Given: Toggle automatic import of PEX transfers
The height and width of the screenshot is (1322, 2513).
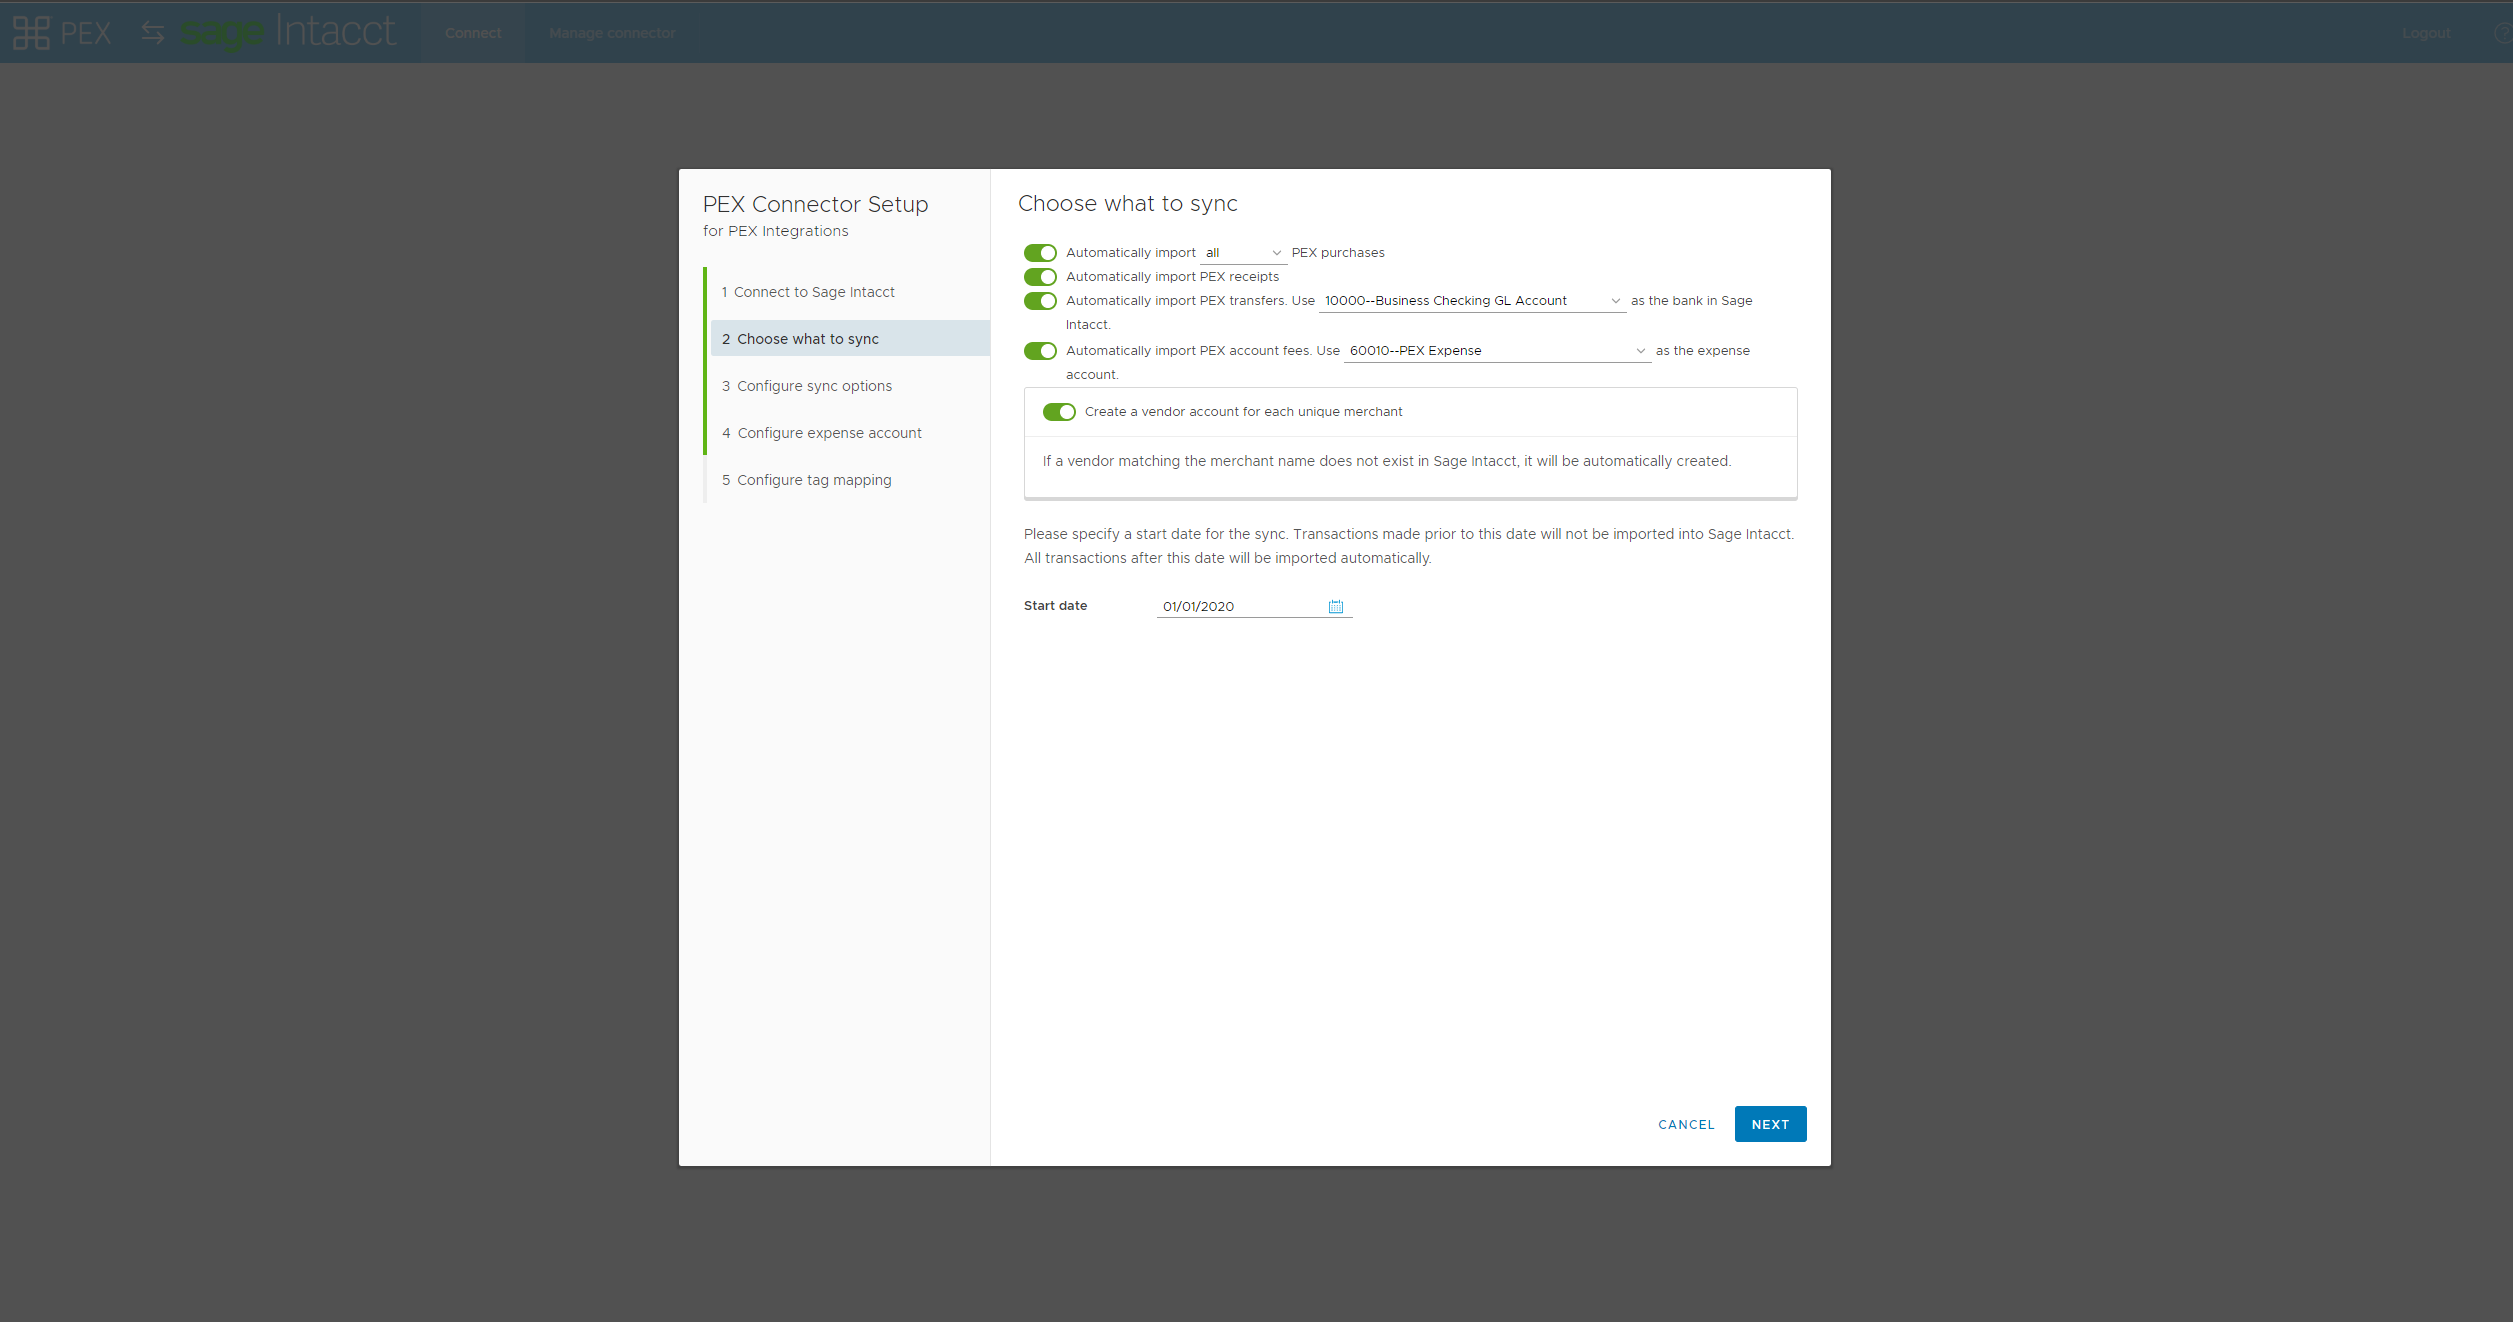Looking at the screenshot, I should (x=1040, y=301).
